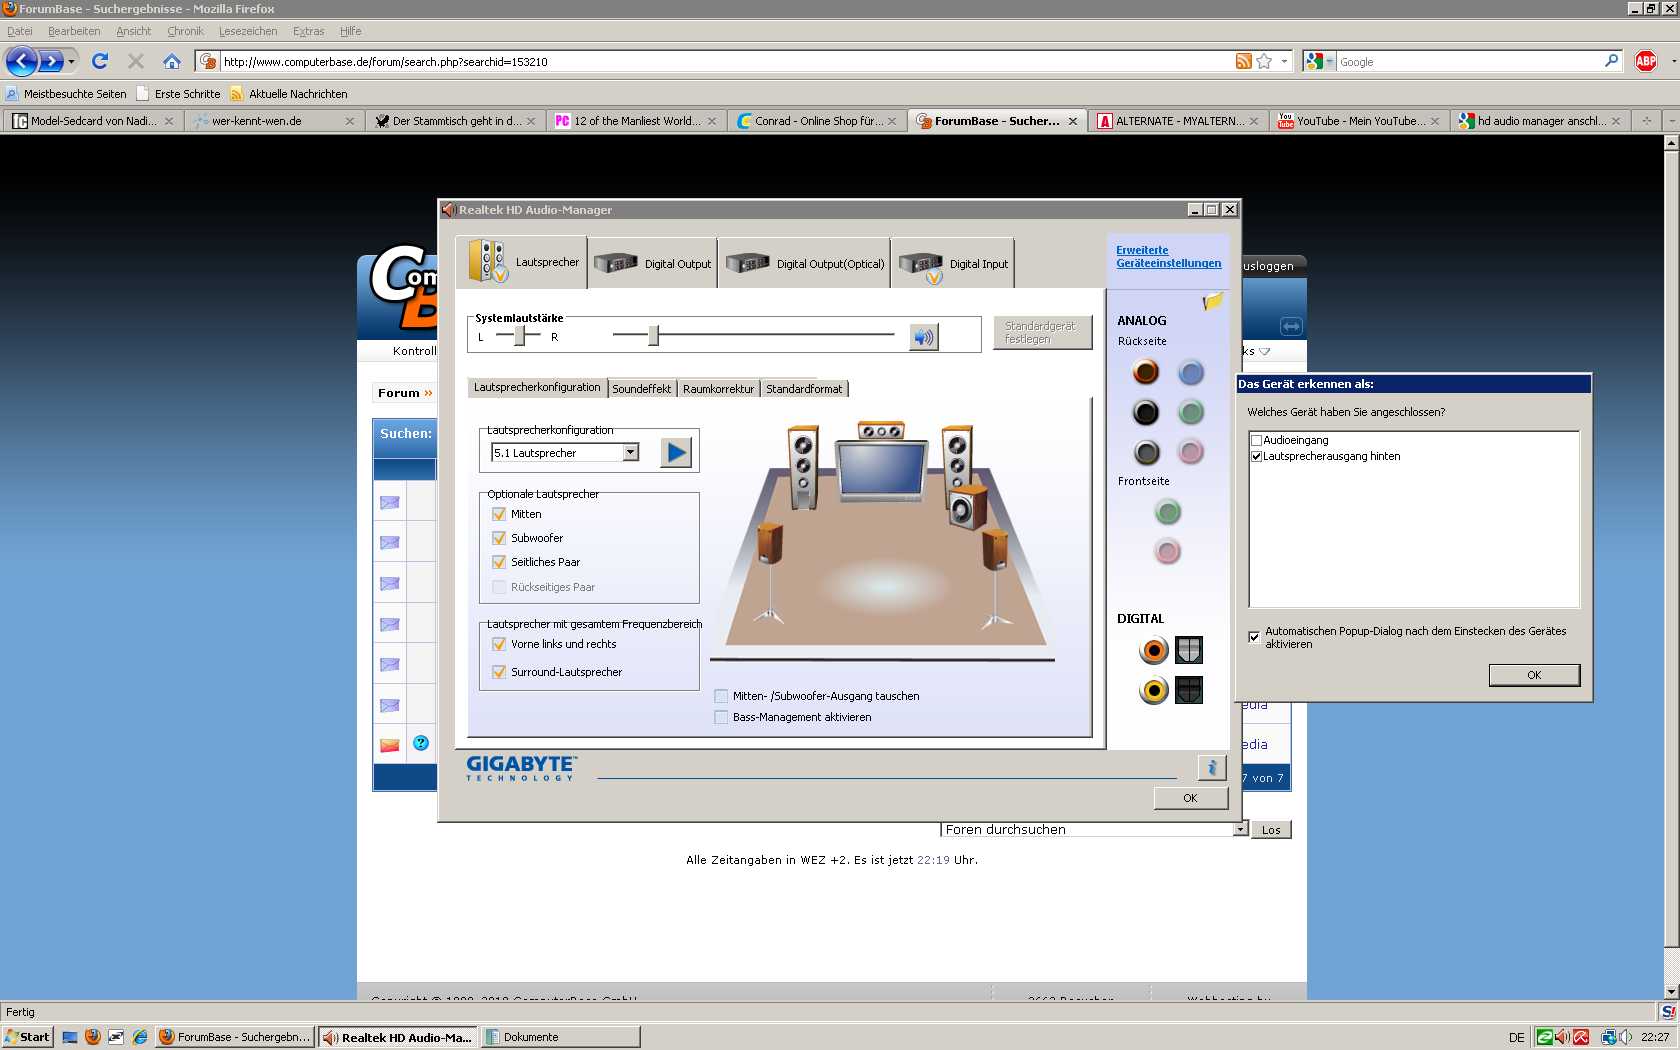
Task: Open the information button near Gigabyte logo
Action: pyautogui.click(x=1212, y=767)
